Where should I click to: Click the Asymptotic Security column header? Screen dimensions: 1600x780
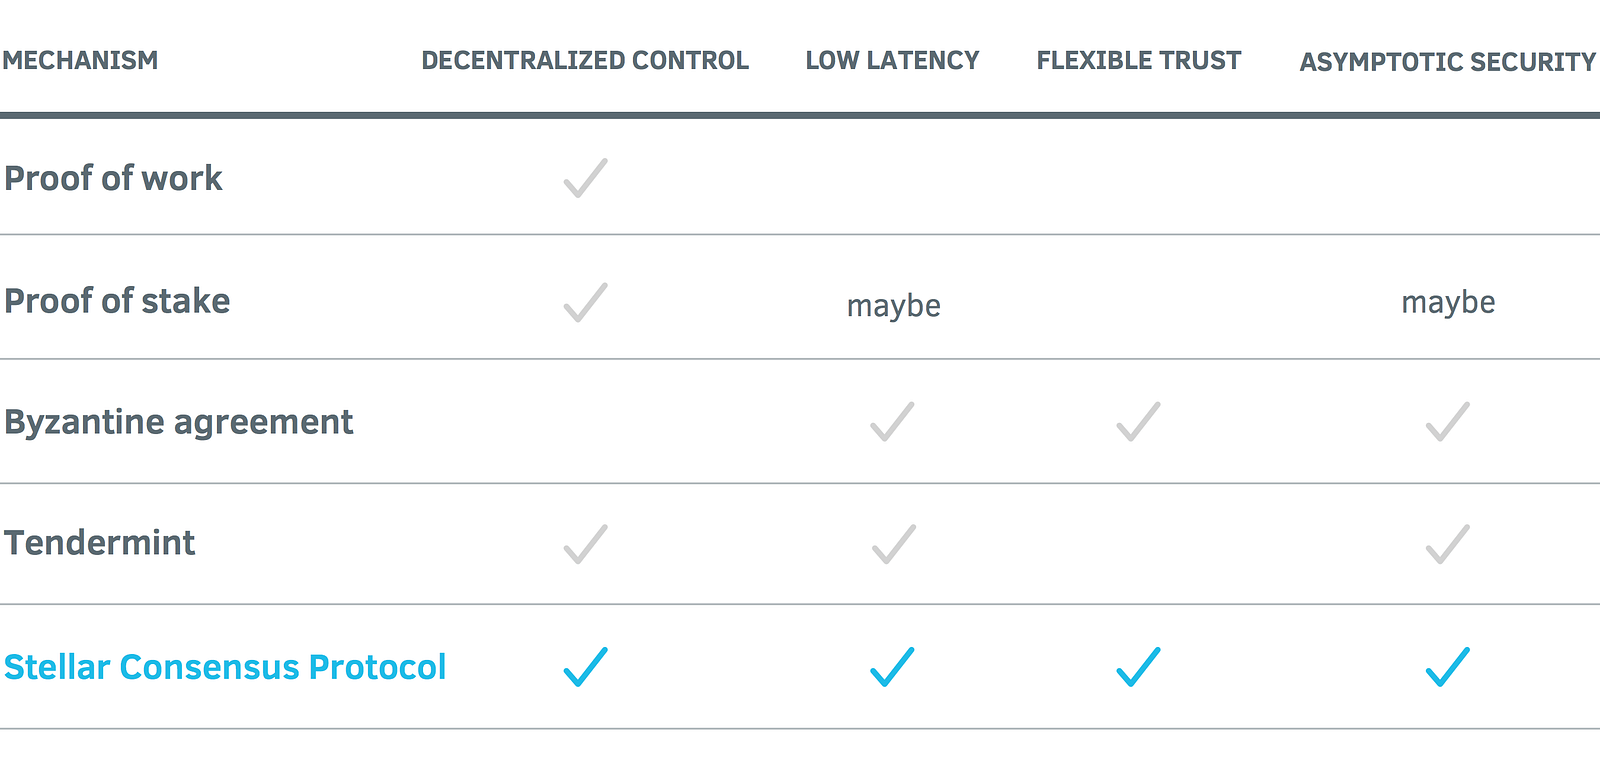[x=1447, y=62]
